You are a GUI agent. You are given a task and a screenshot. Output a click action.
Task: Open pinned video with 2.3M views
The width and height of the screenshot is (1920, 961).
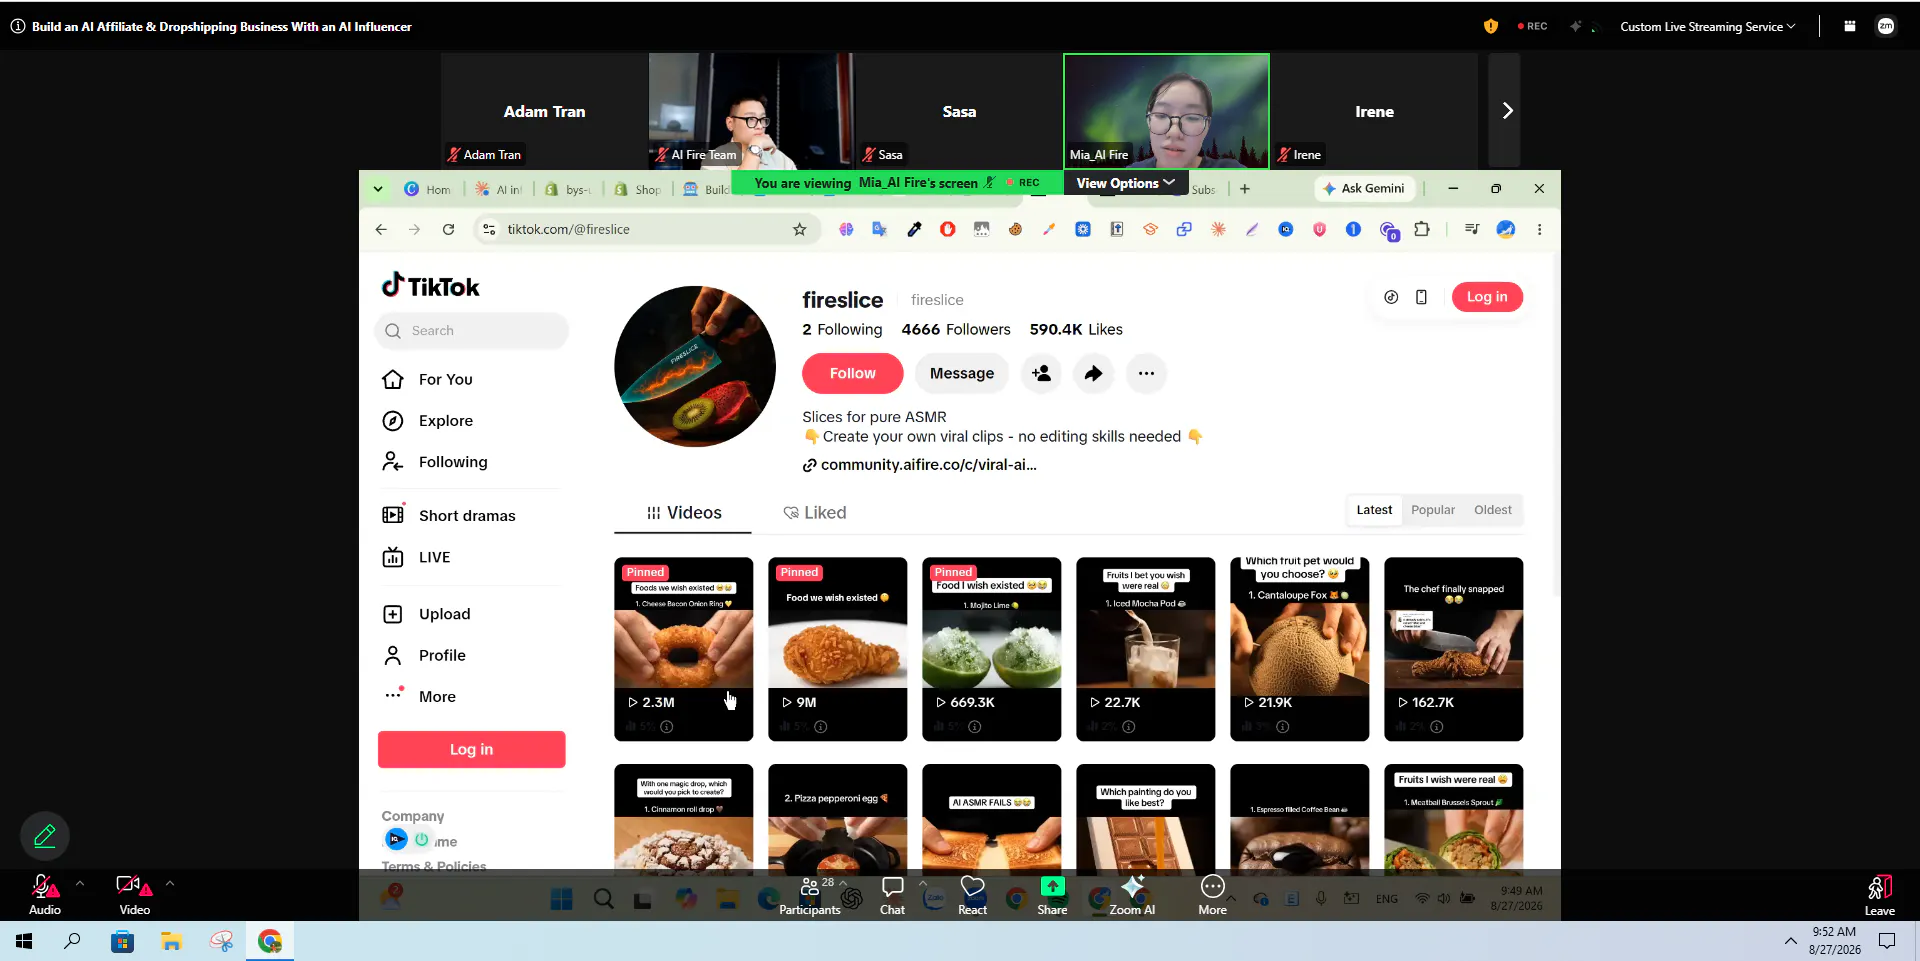click(x=683, y=649)
